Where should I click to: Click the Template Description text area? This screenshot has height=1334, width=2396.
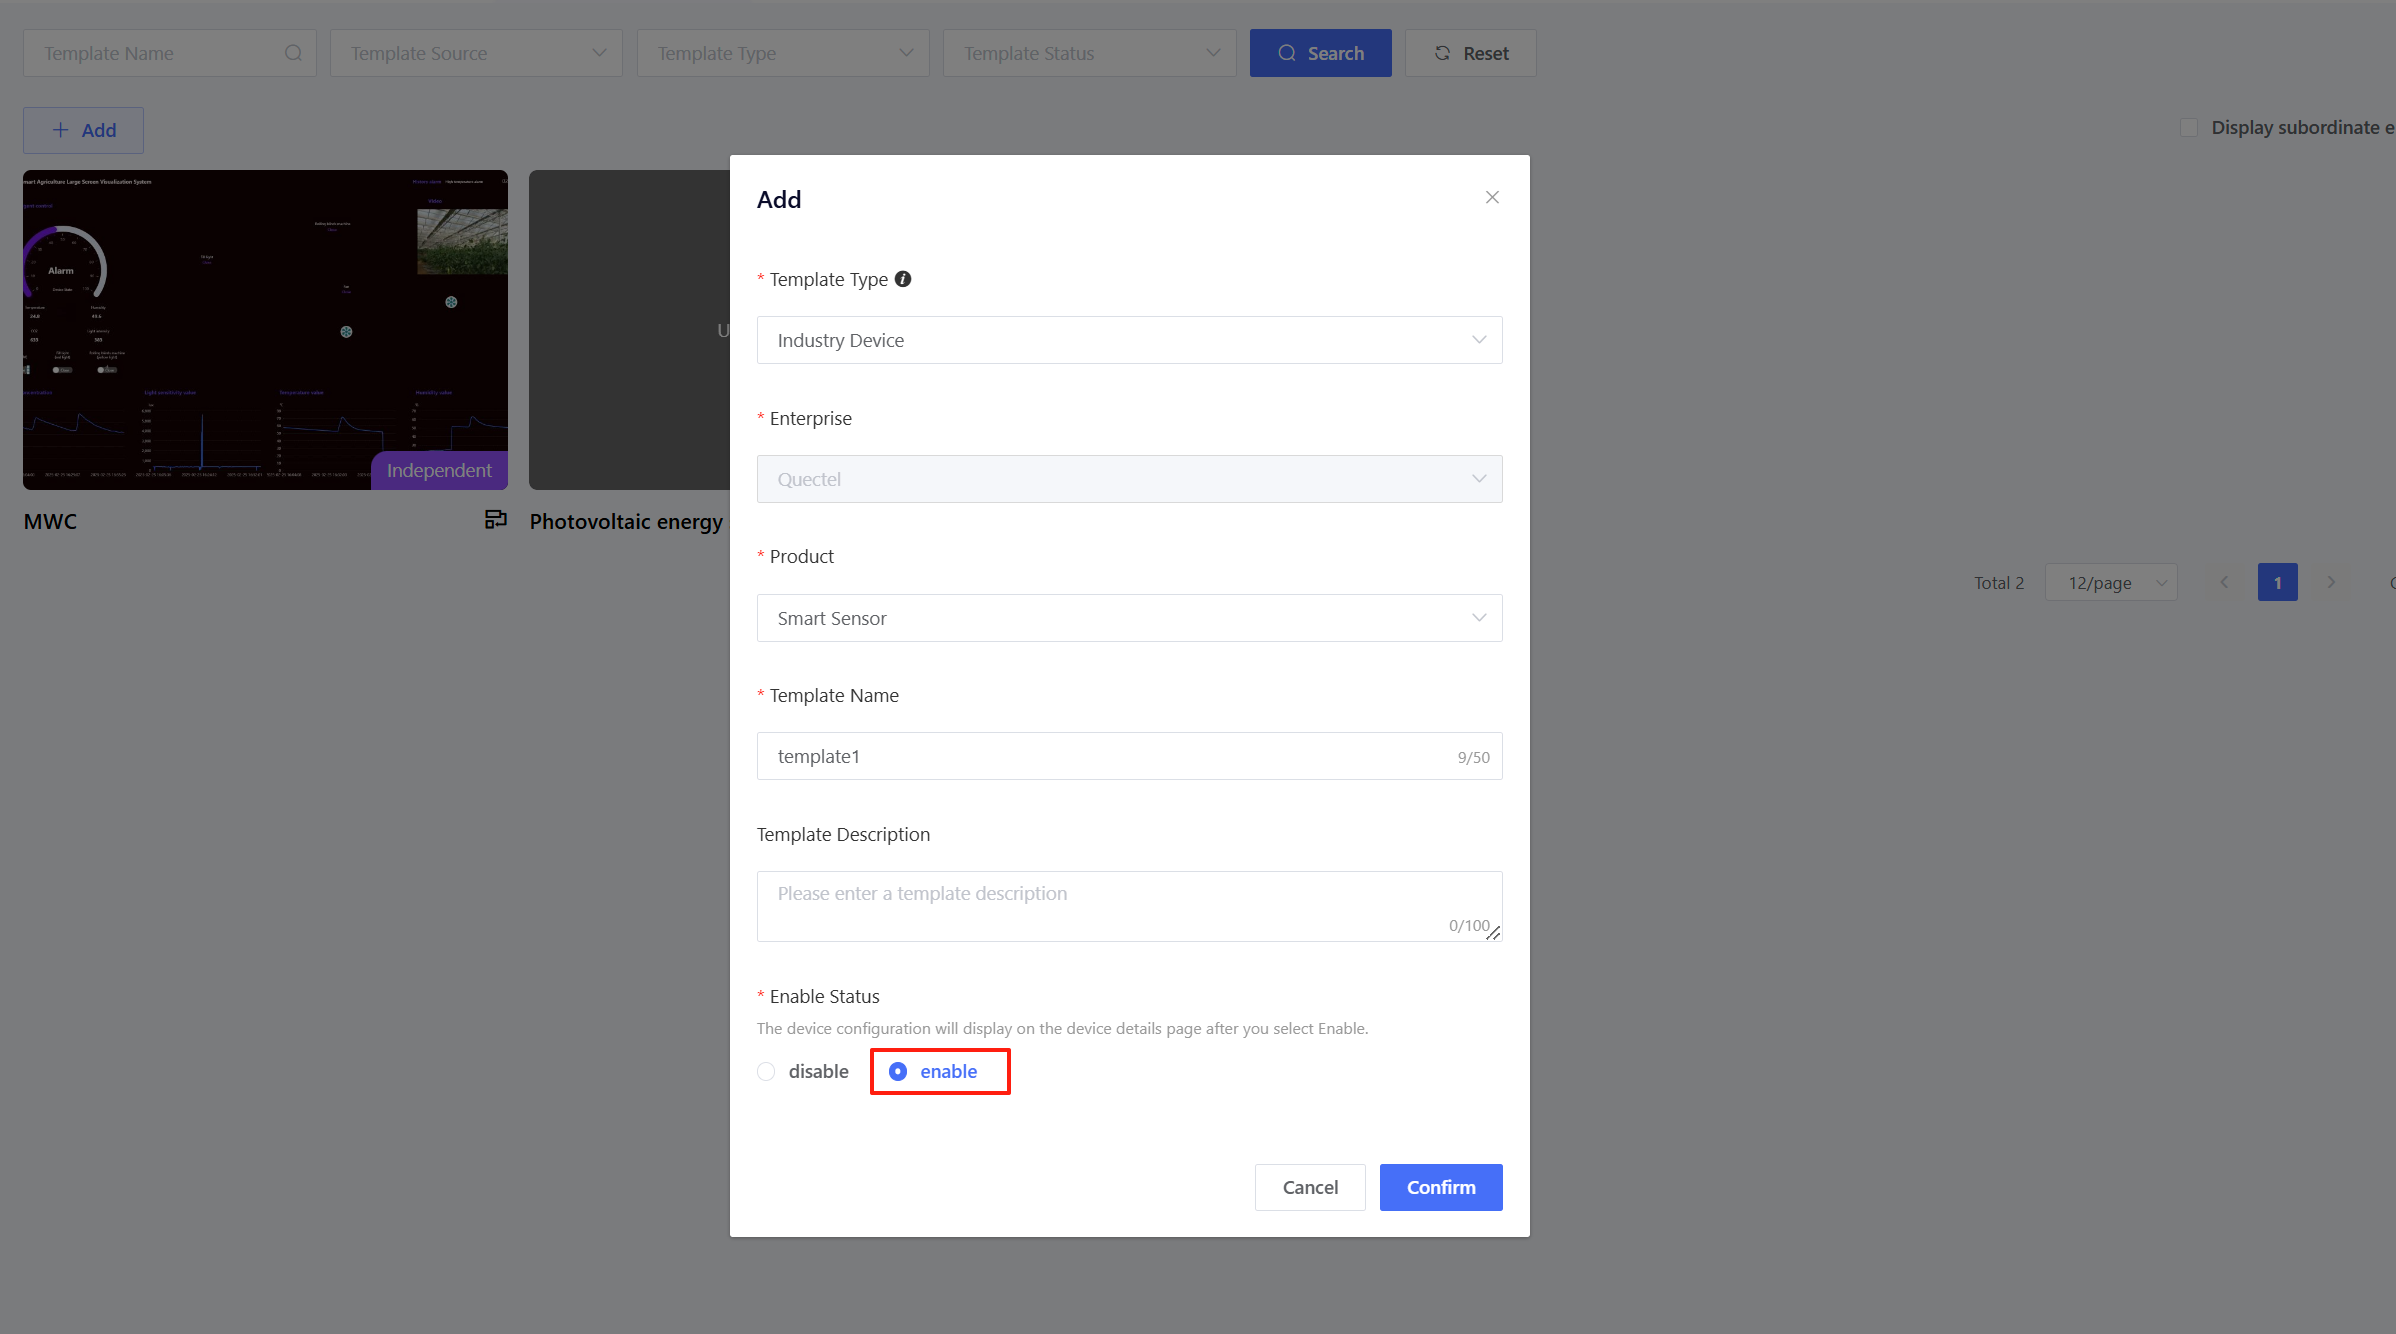(x=1129, y=905)
